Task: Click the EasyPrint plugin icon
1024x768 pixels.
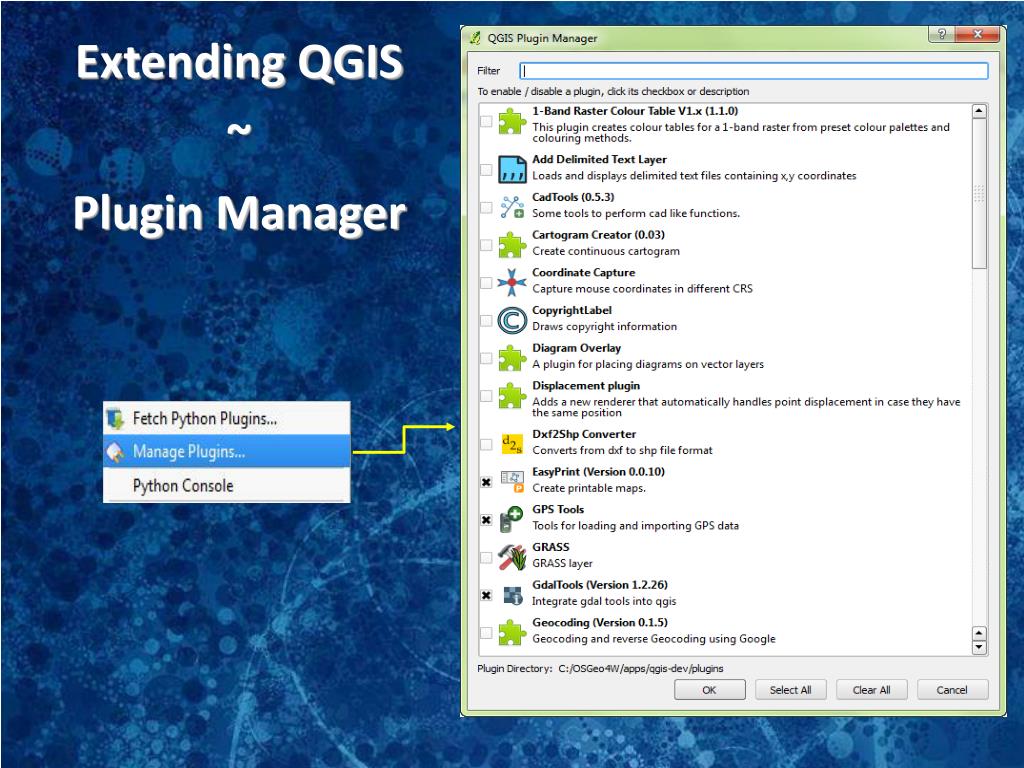Action: 512,482
